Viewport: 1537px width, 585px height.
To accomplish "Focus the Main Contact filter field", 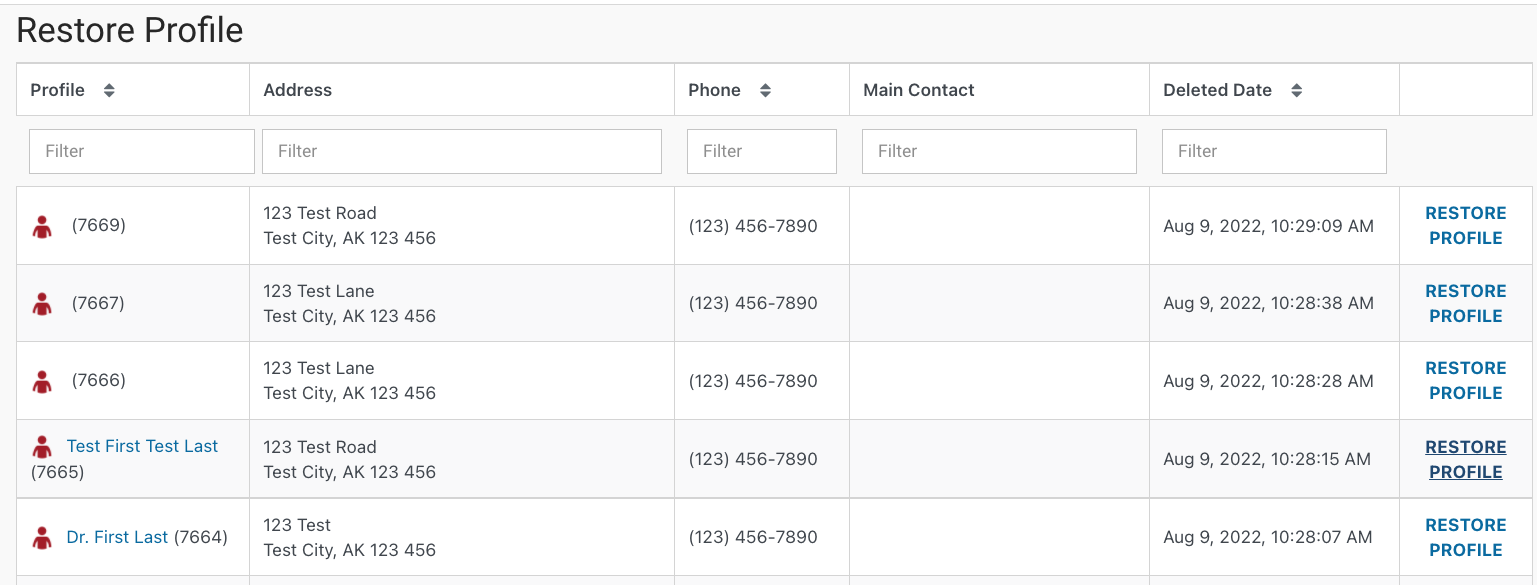I will (x=999, y=151).
